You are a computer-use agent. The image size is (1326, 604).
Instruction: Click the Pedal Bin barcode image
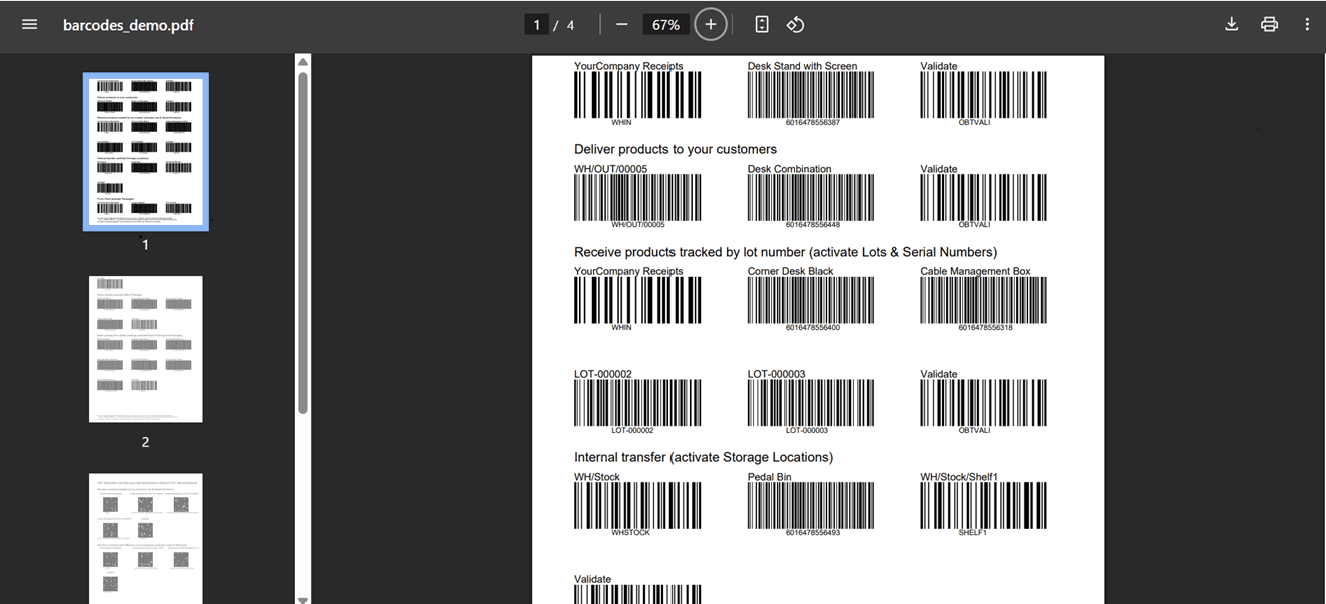click(x=811, y=506)
